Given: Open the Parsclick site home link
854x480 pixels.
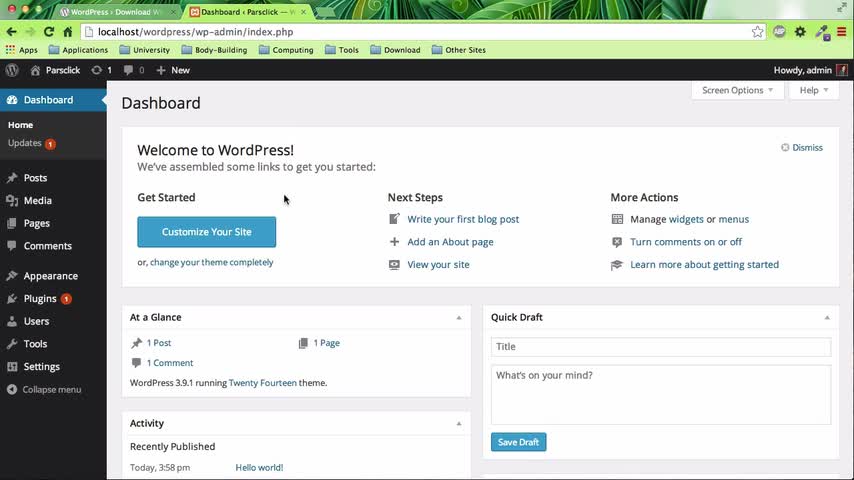Looking at the screenshot, I should (x=55, y=70).
